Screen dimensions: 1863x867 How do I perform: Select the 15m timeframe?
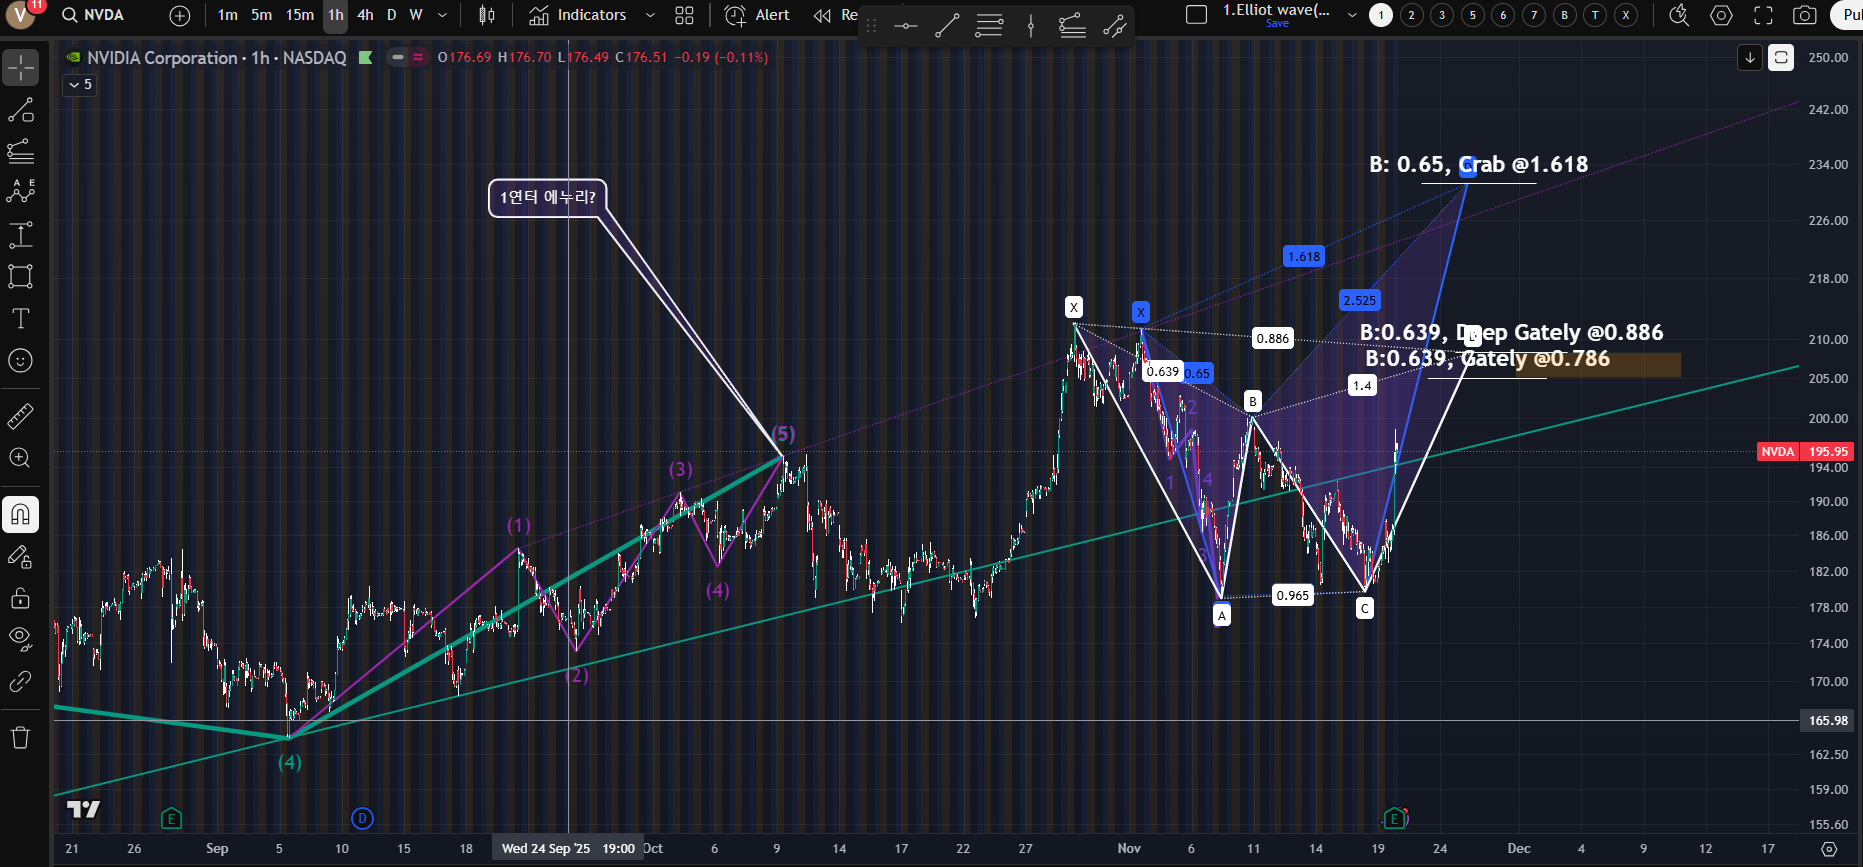[299, 15]
